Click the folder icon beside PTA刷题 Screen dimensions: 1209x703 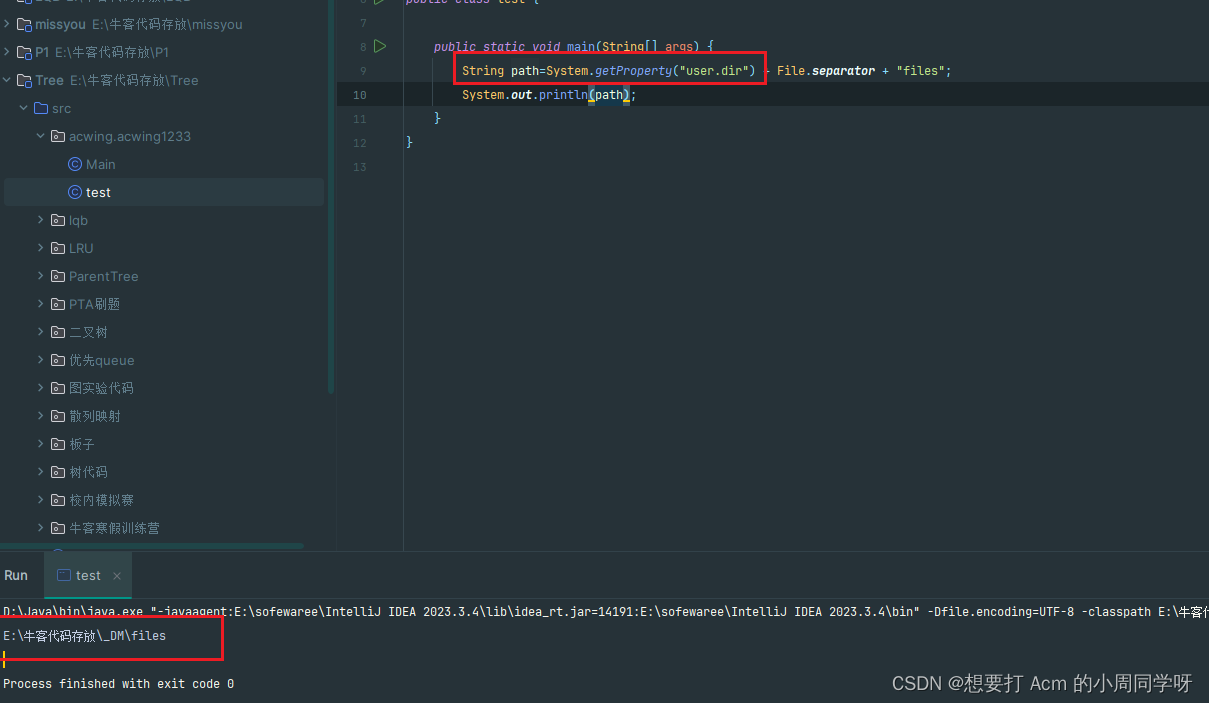[57, 304]
